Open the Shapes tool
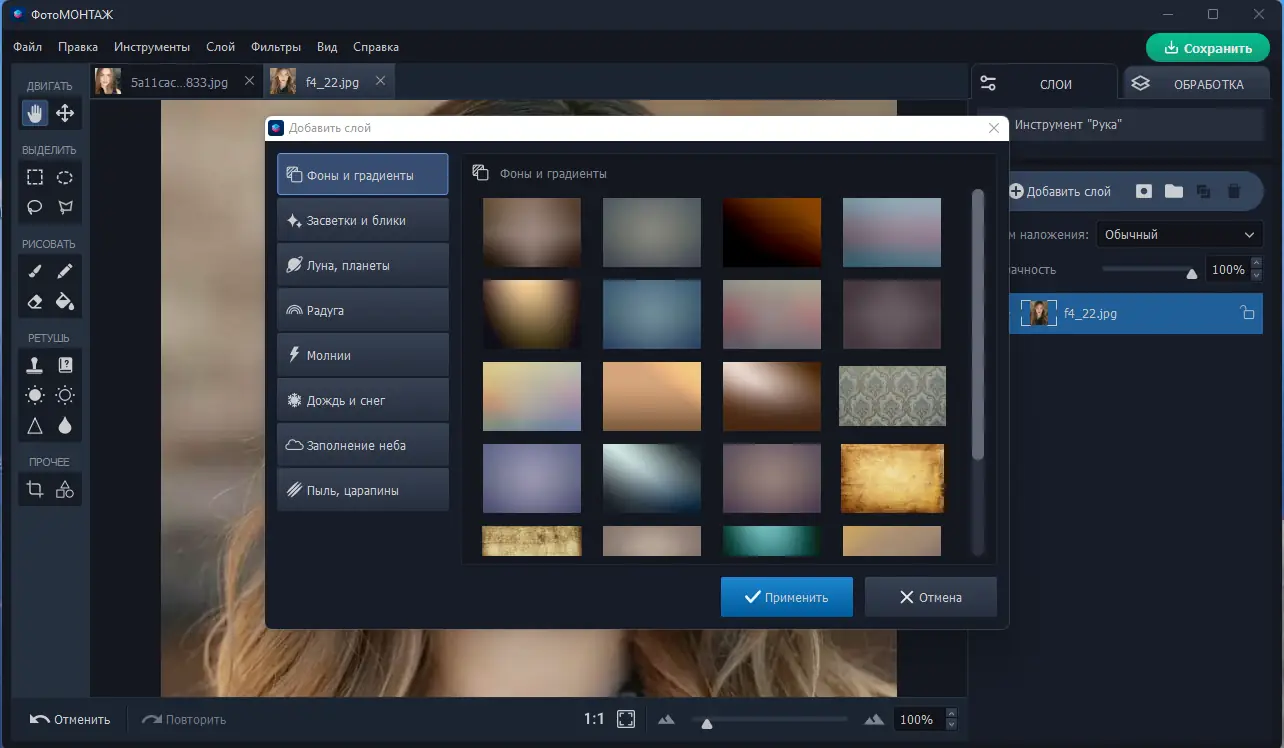This screenshot has height=748, width=1284. 65,489
